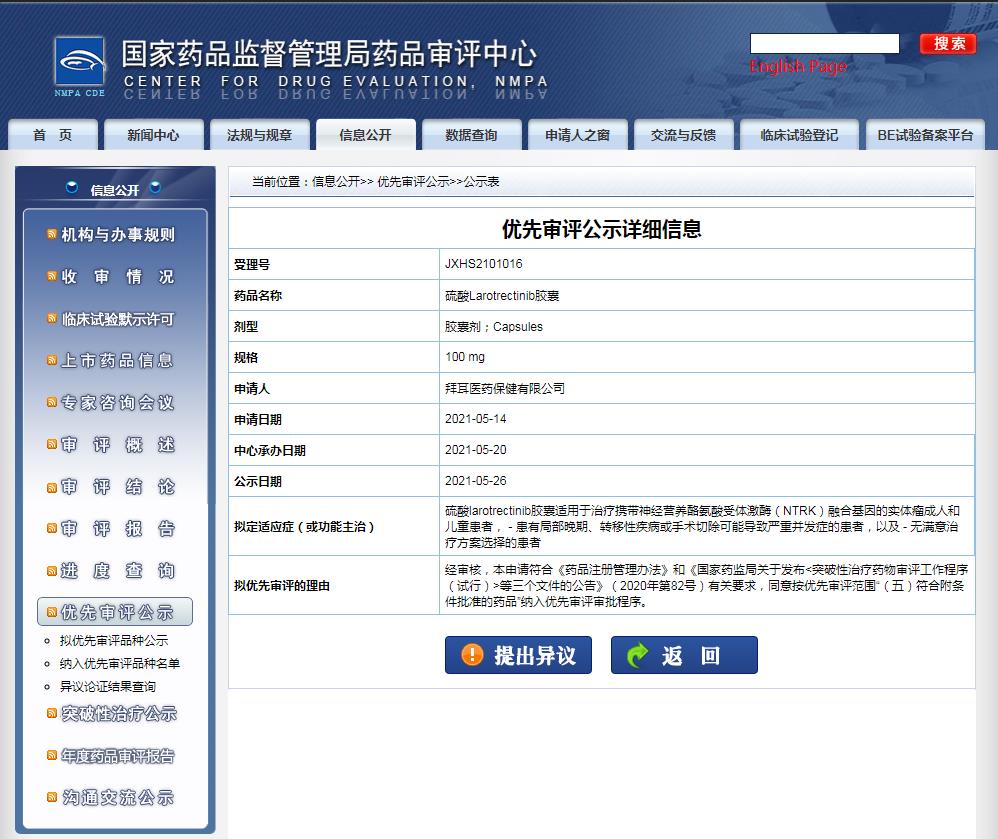The width and height of the screenshot is (998, 839).
Task: Open 机构与办事规则 in sidebar
Action: [x=118, y=234]
